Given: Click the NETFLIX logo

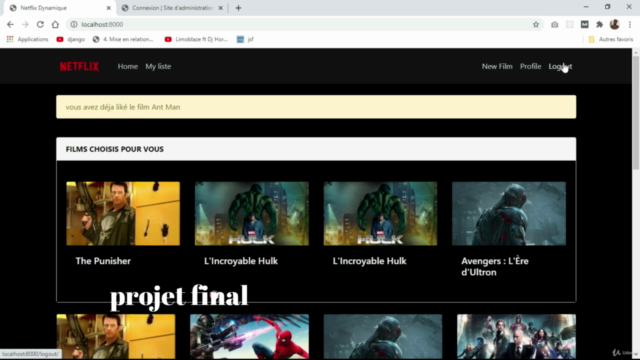Looking at the screenshot, I should pyautogui.click(x=79, y=66).
